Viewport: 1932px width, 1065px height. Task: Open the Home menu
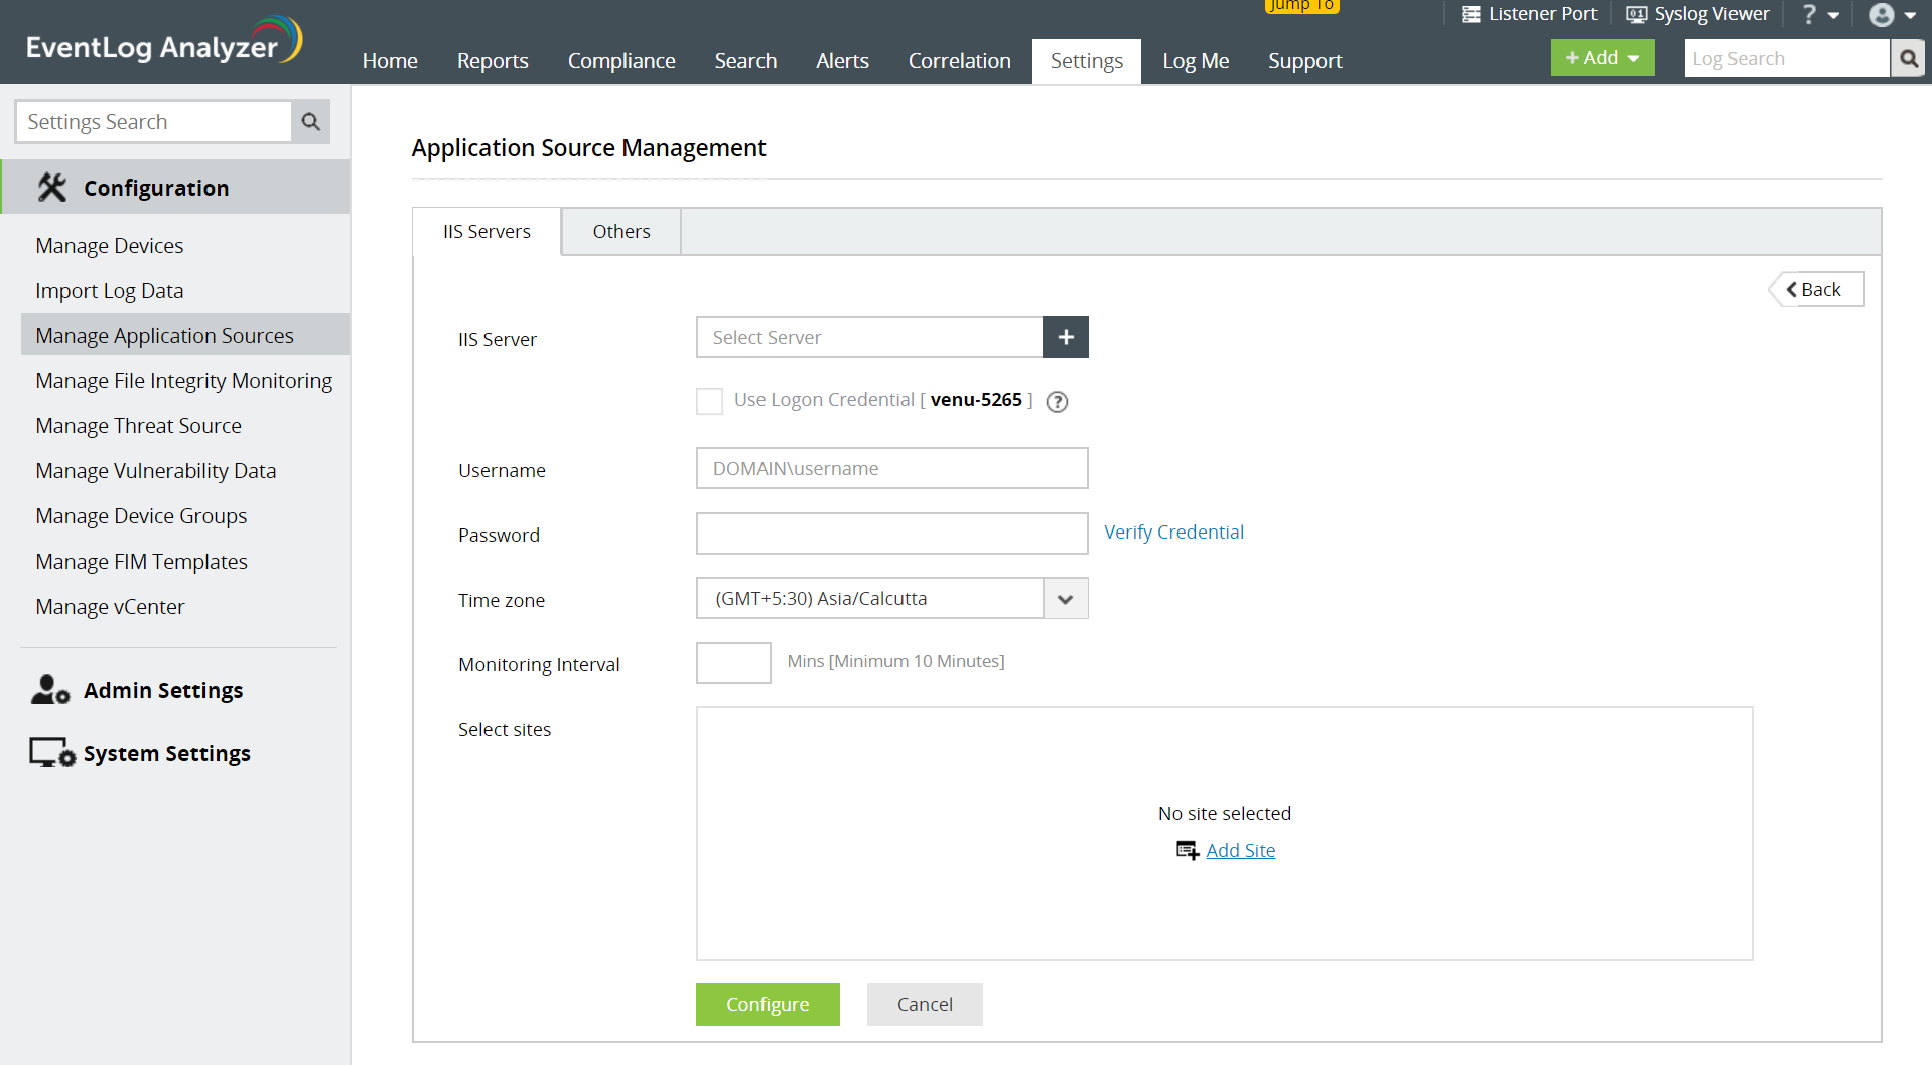pos(390,61)
